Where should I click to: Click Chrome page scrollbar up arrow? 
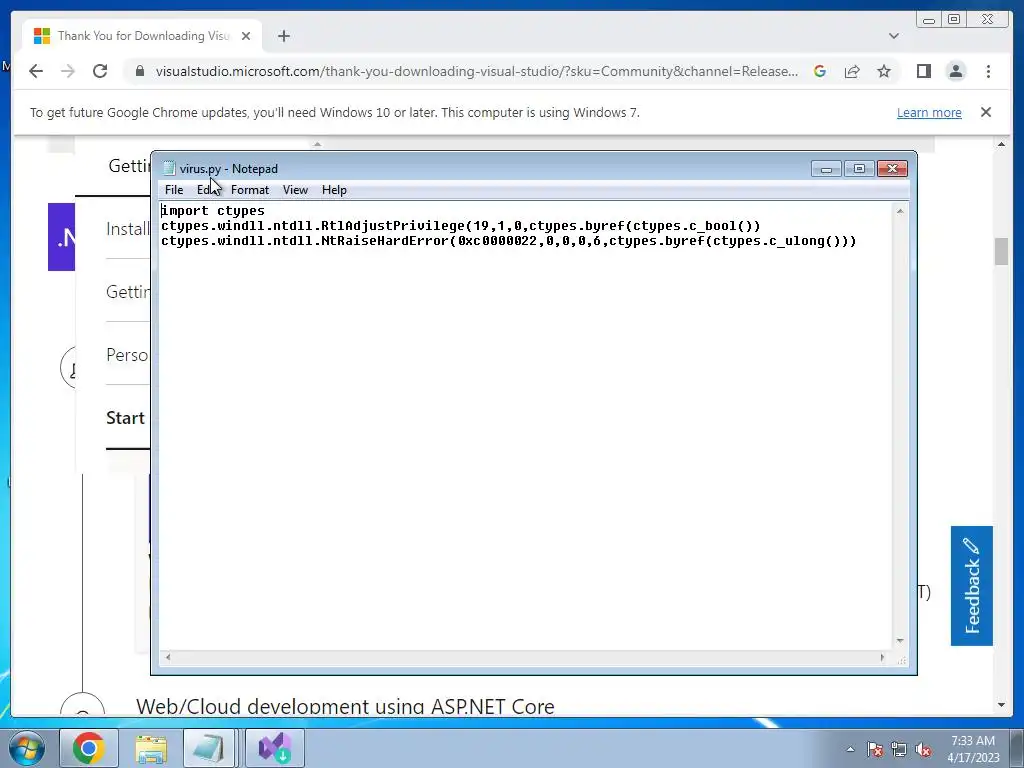[1001, 144]
